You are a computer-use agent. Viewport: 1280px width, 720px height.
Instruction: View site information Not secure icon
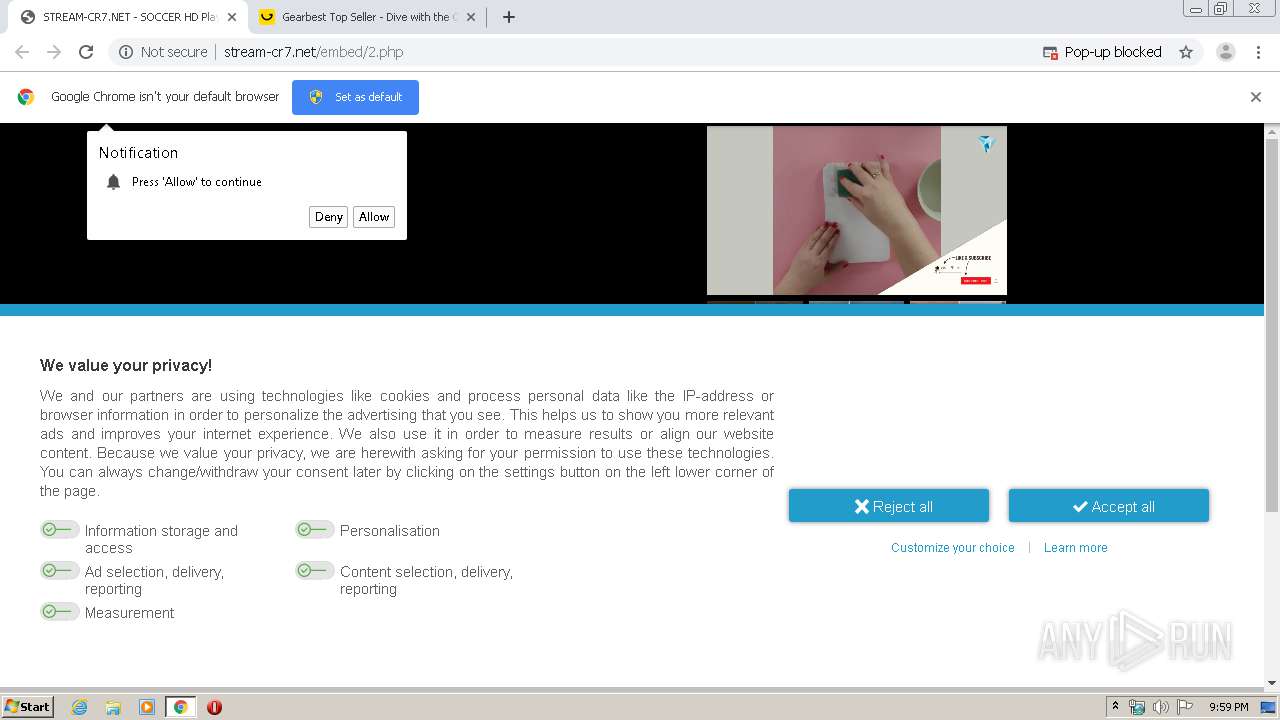[126, 52]
